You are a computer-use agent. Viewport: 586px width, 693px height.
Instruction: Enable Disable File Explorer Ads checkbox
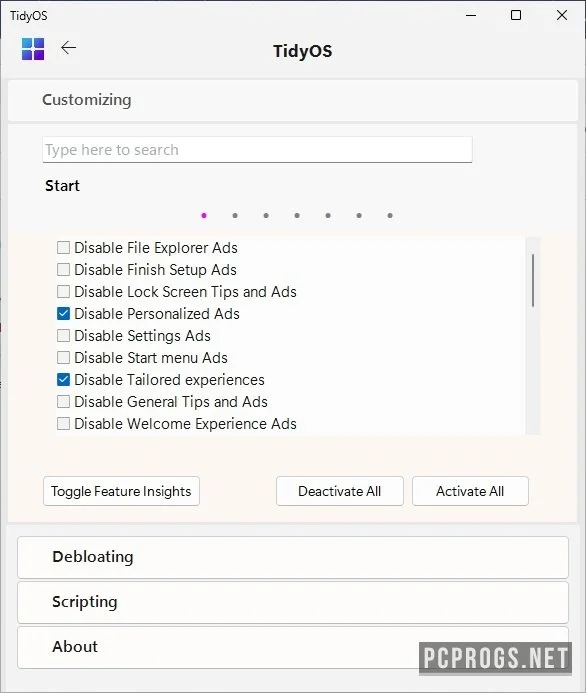pos(64,248)
